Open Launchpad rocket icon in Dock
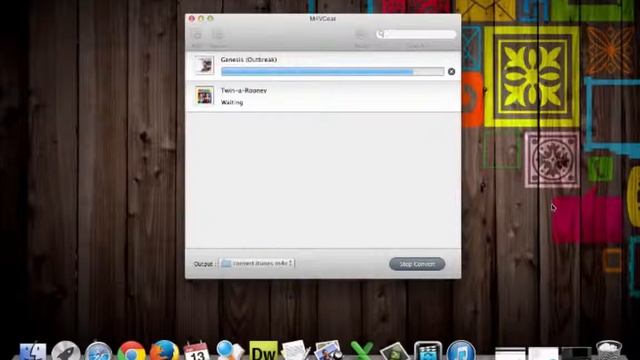This screenshot has height=360, width=640. (x=66, y=352)
